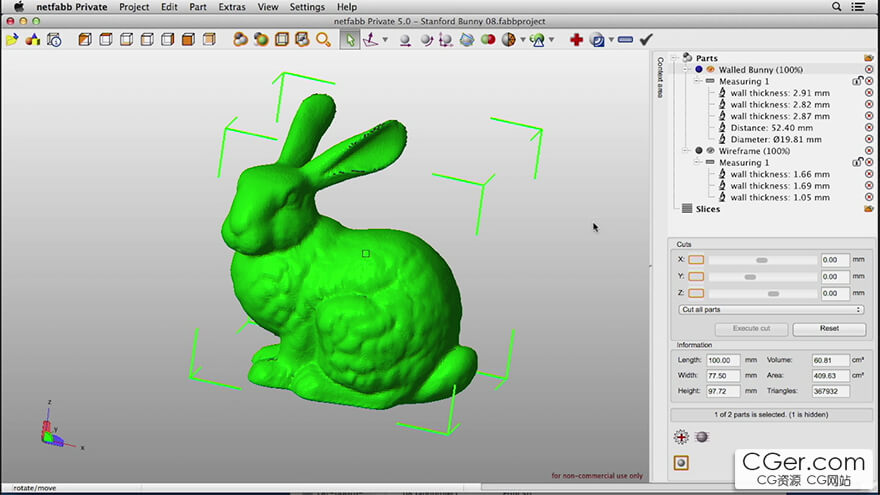Click the last cube view icon beside the solid orange cube

pos(209,40)
